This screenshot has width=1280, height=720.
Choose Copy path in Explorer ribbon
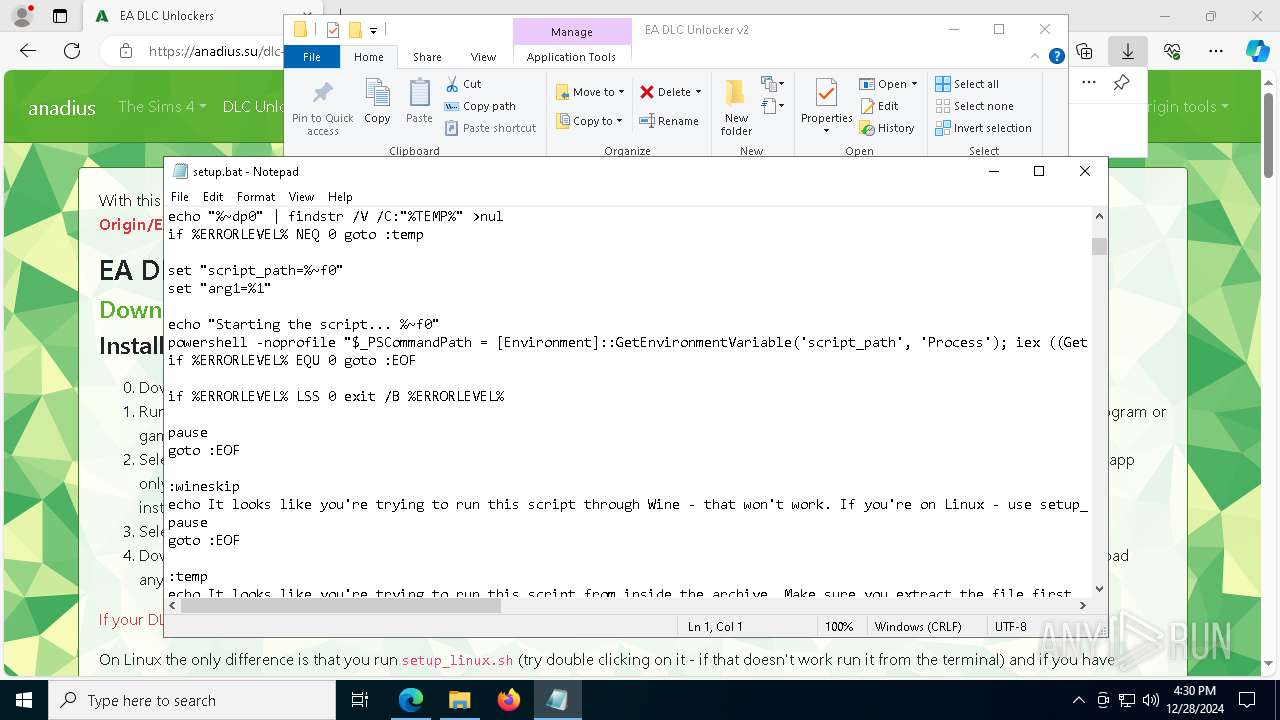[480, 106]
